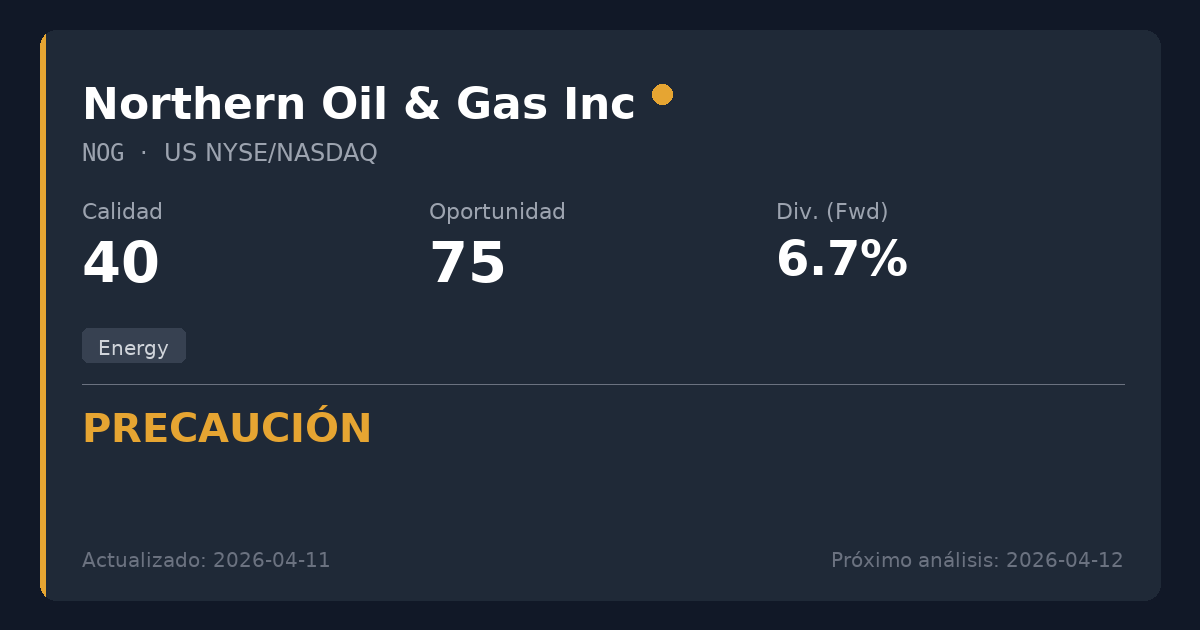
Task: Click the ampersand in company name
Action: point(420,105)
